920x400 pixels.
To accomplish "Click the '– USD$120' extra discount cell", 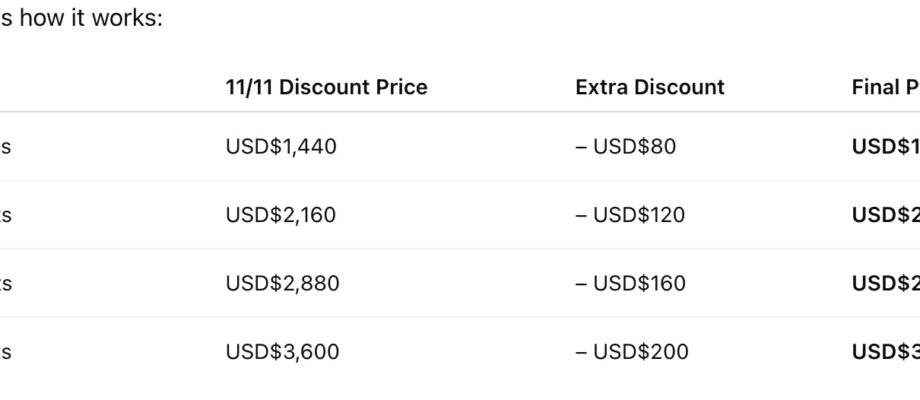I will (x=630, y=215).
